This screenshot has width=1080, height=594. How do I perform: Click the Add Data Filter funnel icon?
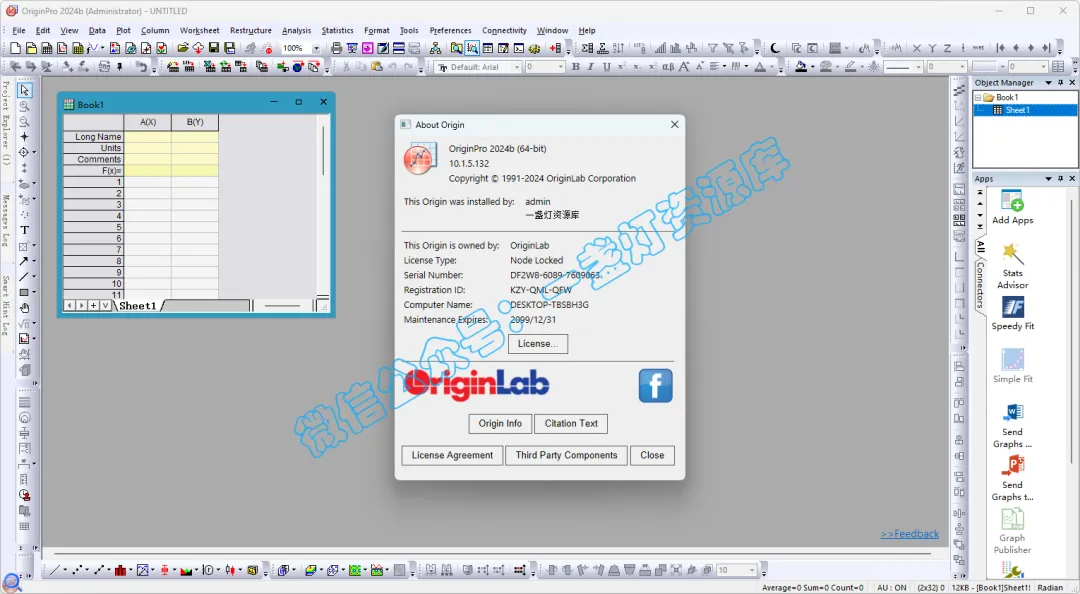click(x=713, y=48)
